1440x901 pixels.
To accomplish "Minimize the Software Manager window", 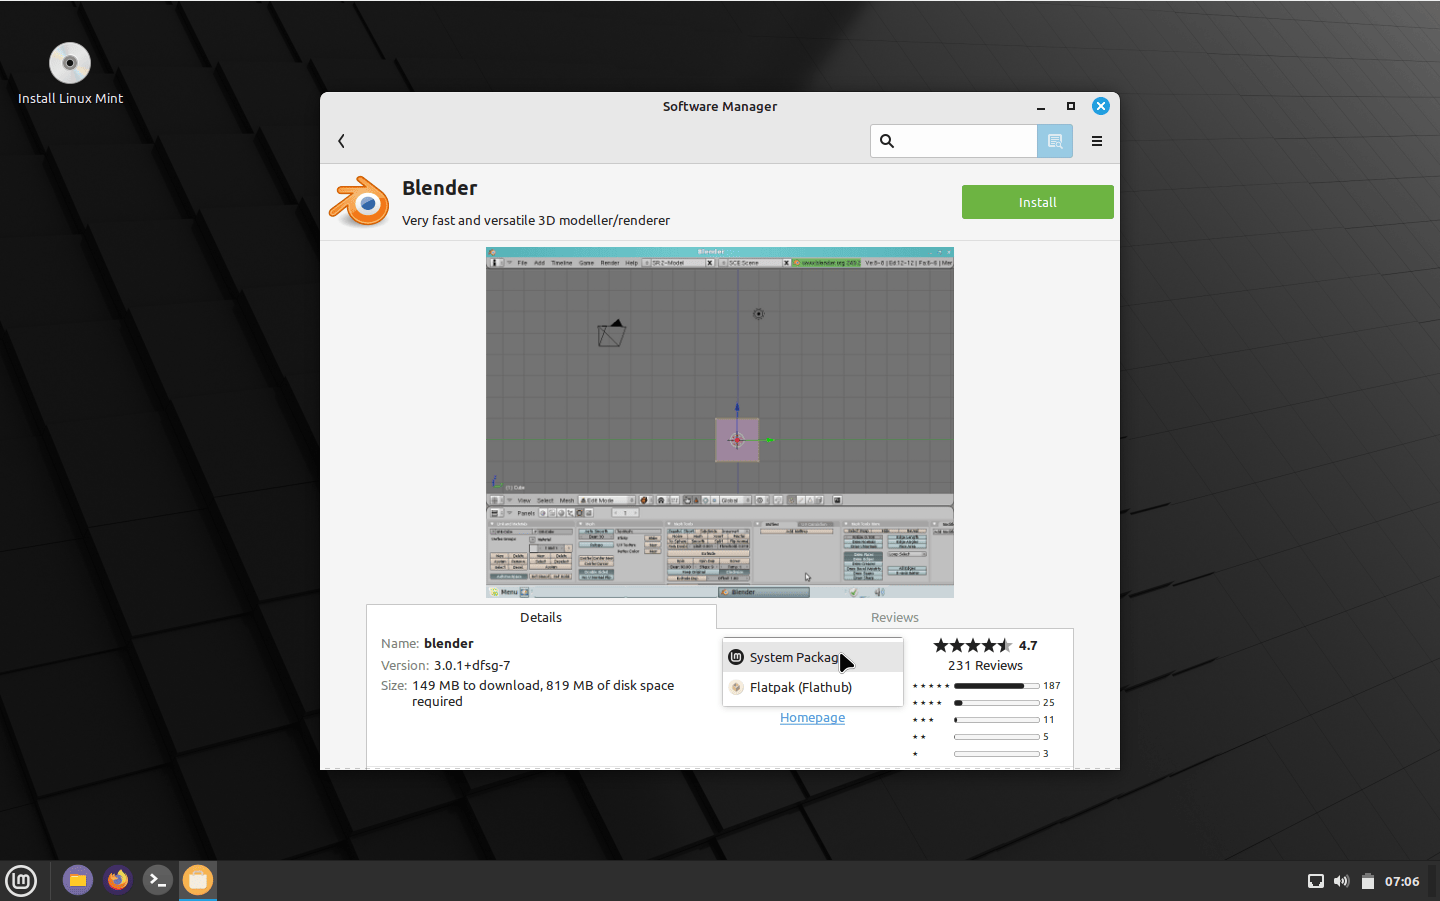I will [x=1041, y=106].
